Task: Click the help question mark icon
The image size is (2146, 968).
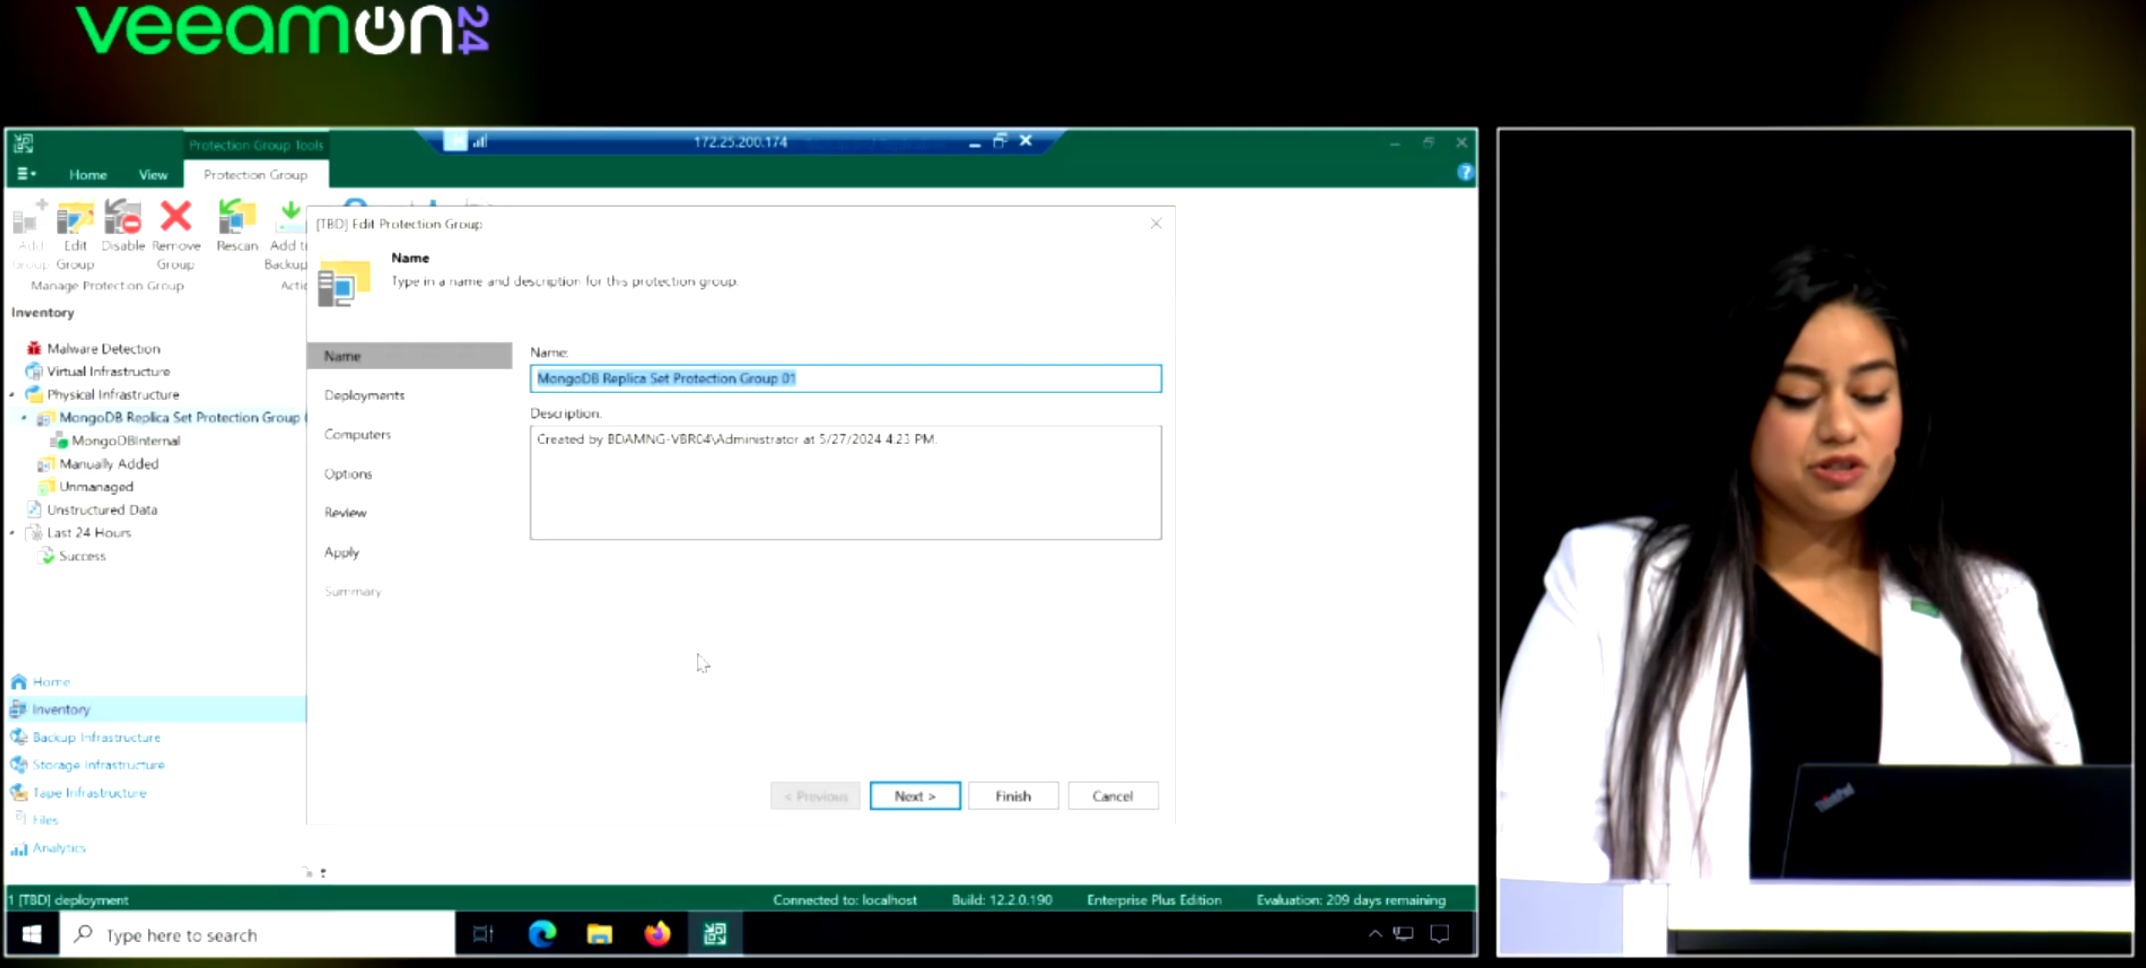Action: [x=1464, y=172]
